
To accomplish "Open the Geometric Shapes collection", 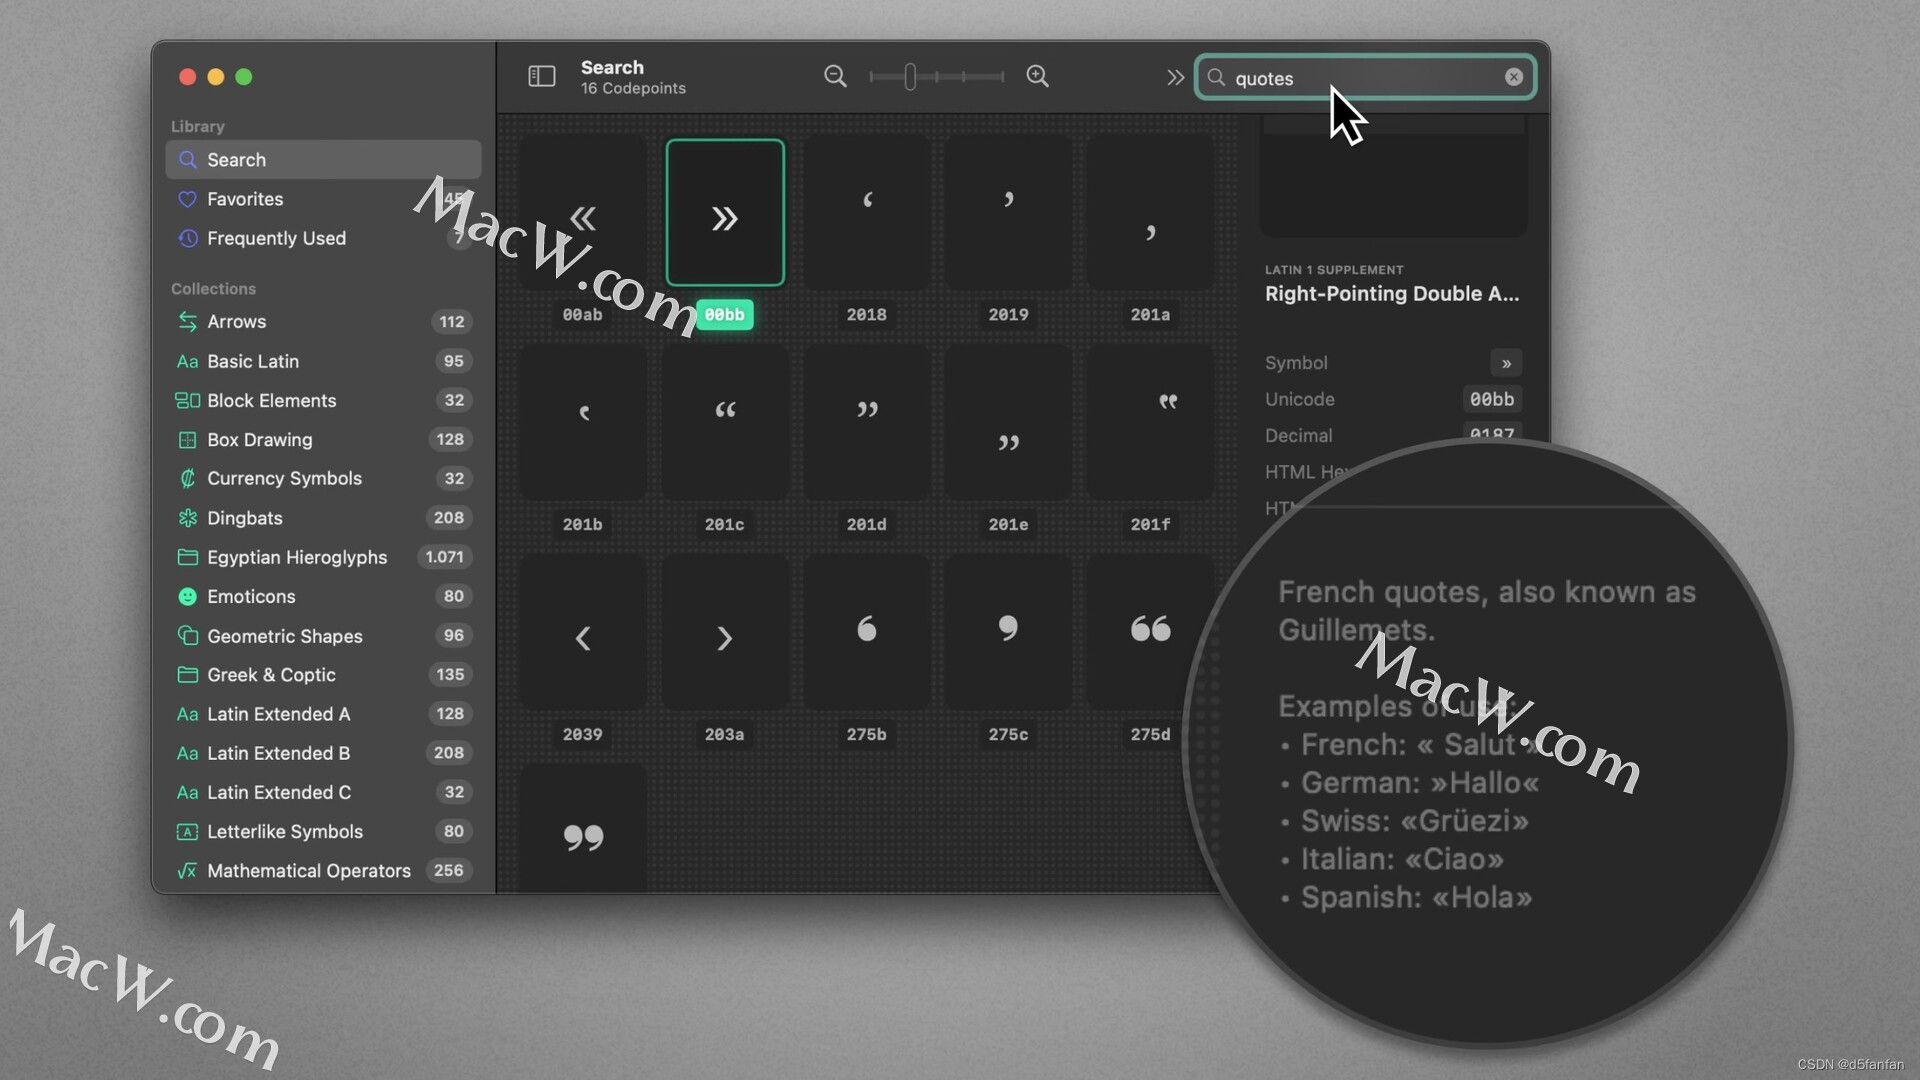I will click(285, 636).
